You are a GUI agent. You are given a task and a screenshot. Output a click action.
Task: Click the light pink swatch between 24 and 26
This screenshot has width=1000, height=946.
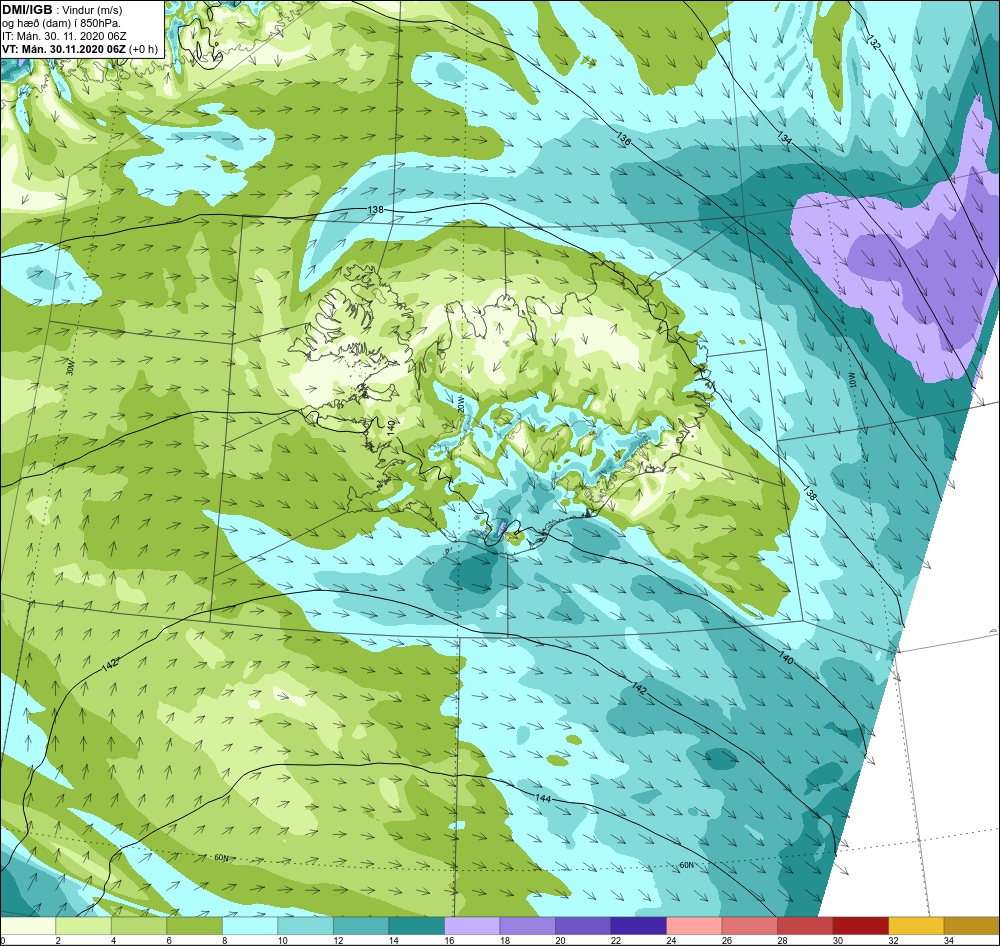694,926
